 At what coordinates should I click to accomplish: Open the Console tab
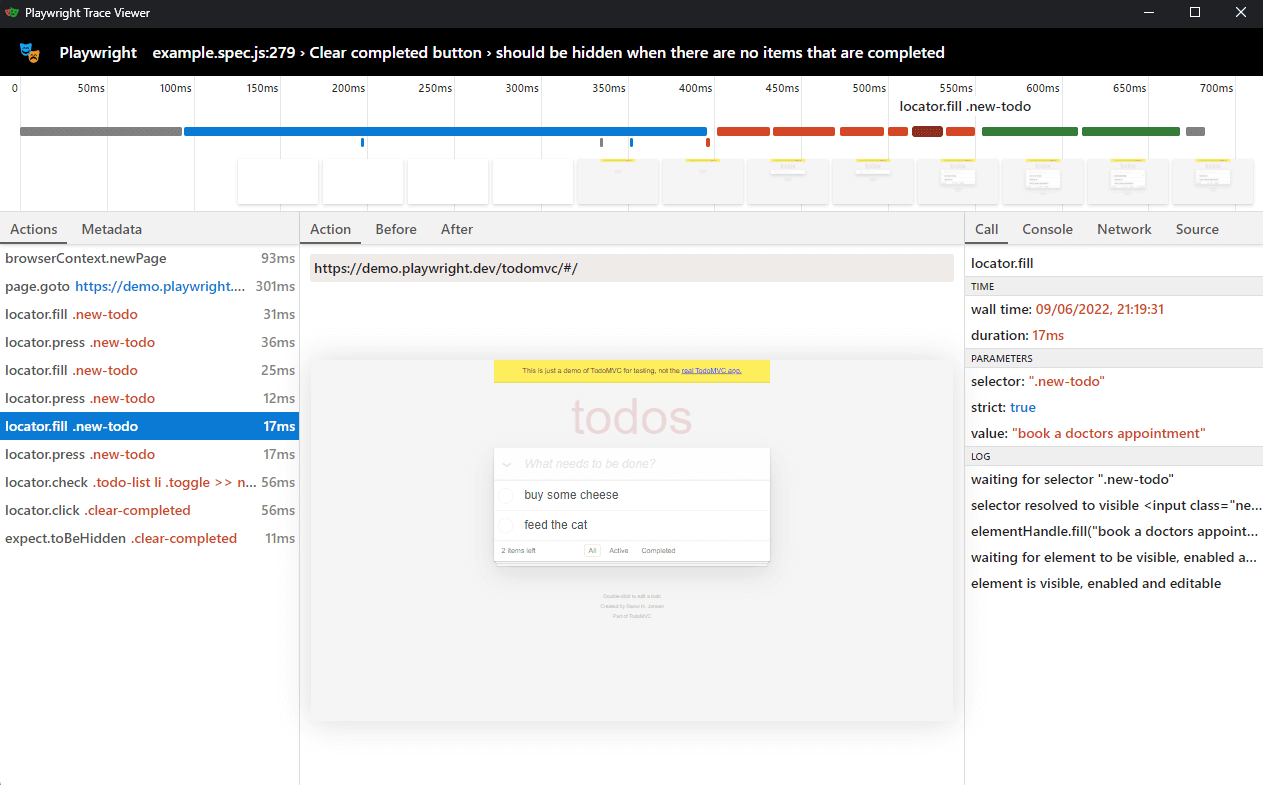1047,229
